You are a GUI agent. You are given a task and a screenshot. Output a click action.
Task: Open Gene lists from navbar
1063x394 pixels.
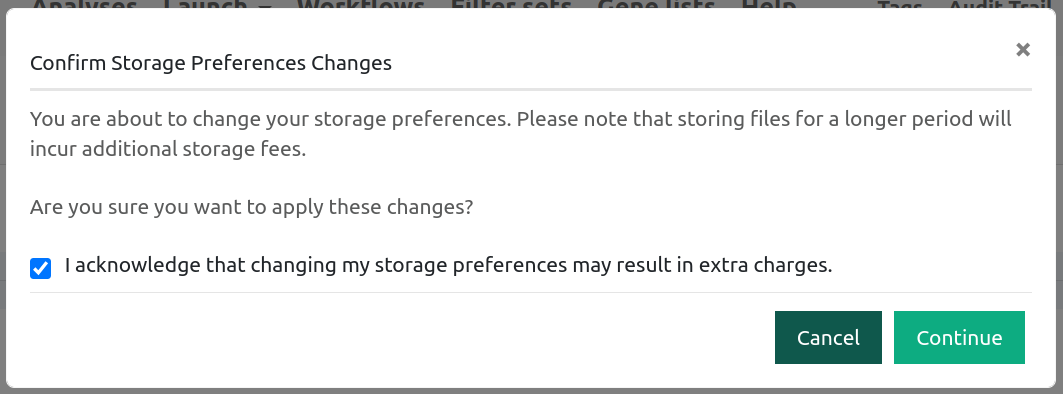pyautogui.click(x=656, y=4)
